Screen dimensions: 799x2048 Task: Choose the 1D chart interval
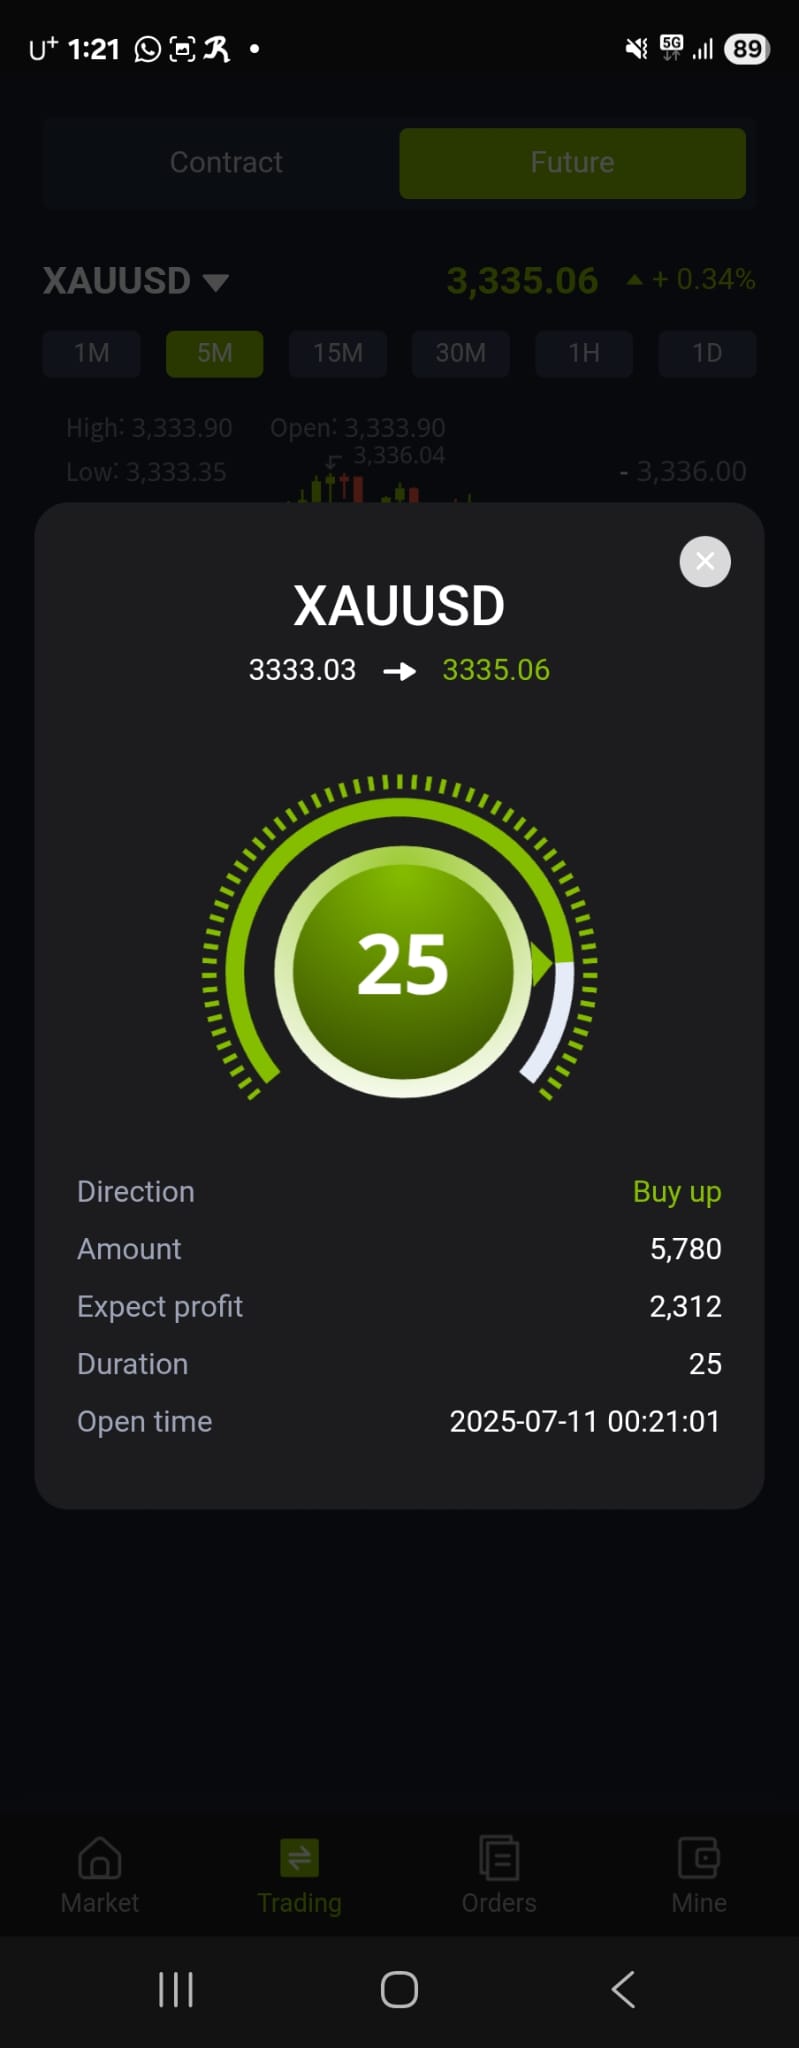(707, 353)
